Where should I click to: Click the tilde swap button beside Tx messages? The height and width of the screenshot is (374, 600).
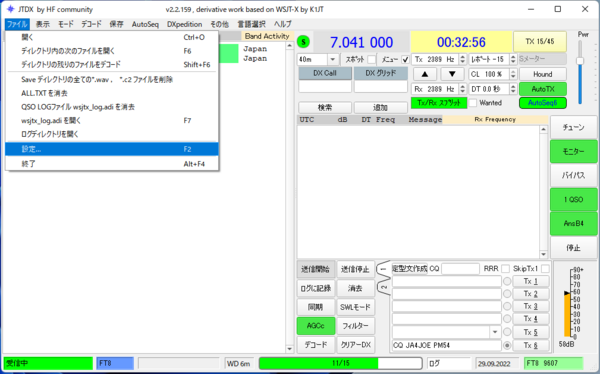pyautogui.click(x=384, y=287)
